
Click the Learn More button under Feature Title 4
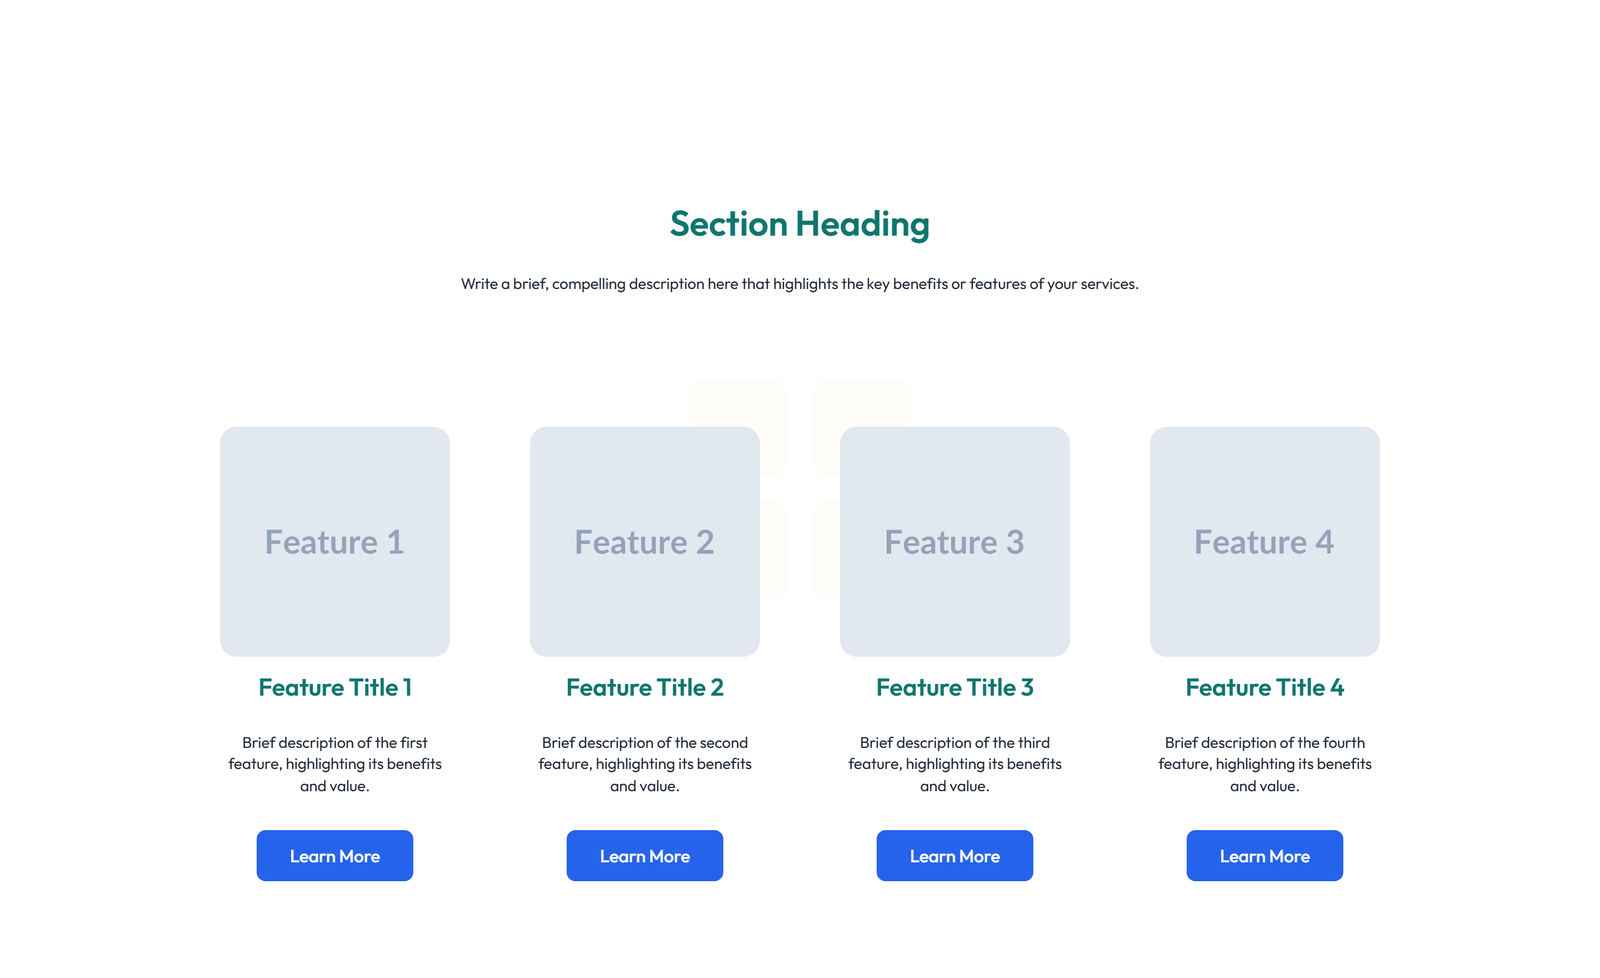click(x=1264, y=855)
